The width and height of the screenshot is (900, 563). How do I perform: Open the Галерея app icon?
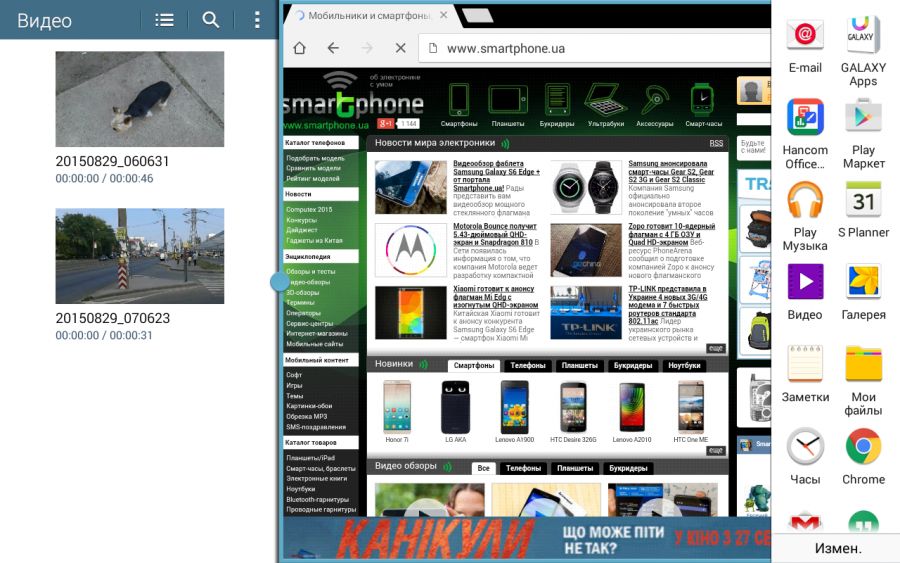pyautogui.click(x=863, y=282)
